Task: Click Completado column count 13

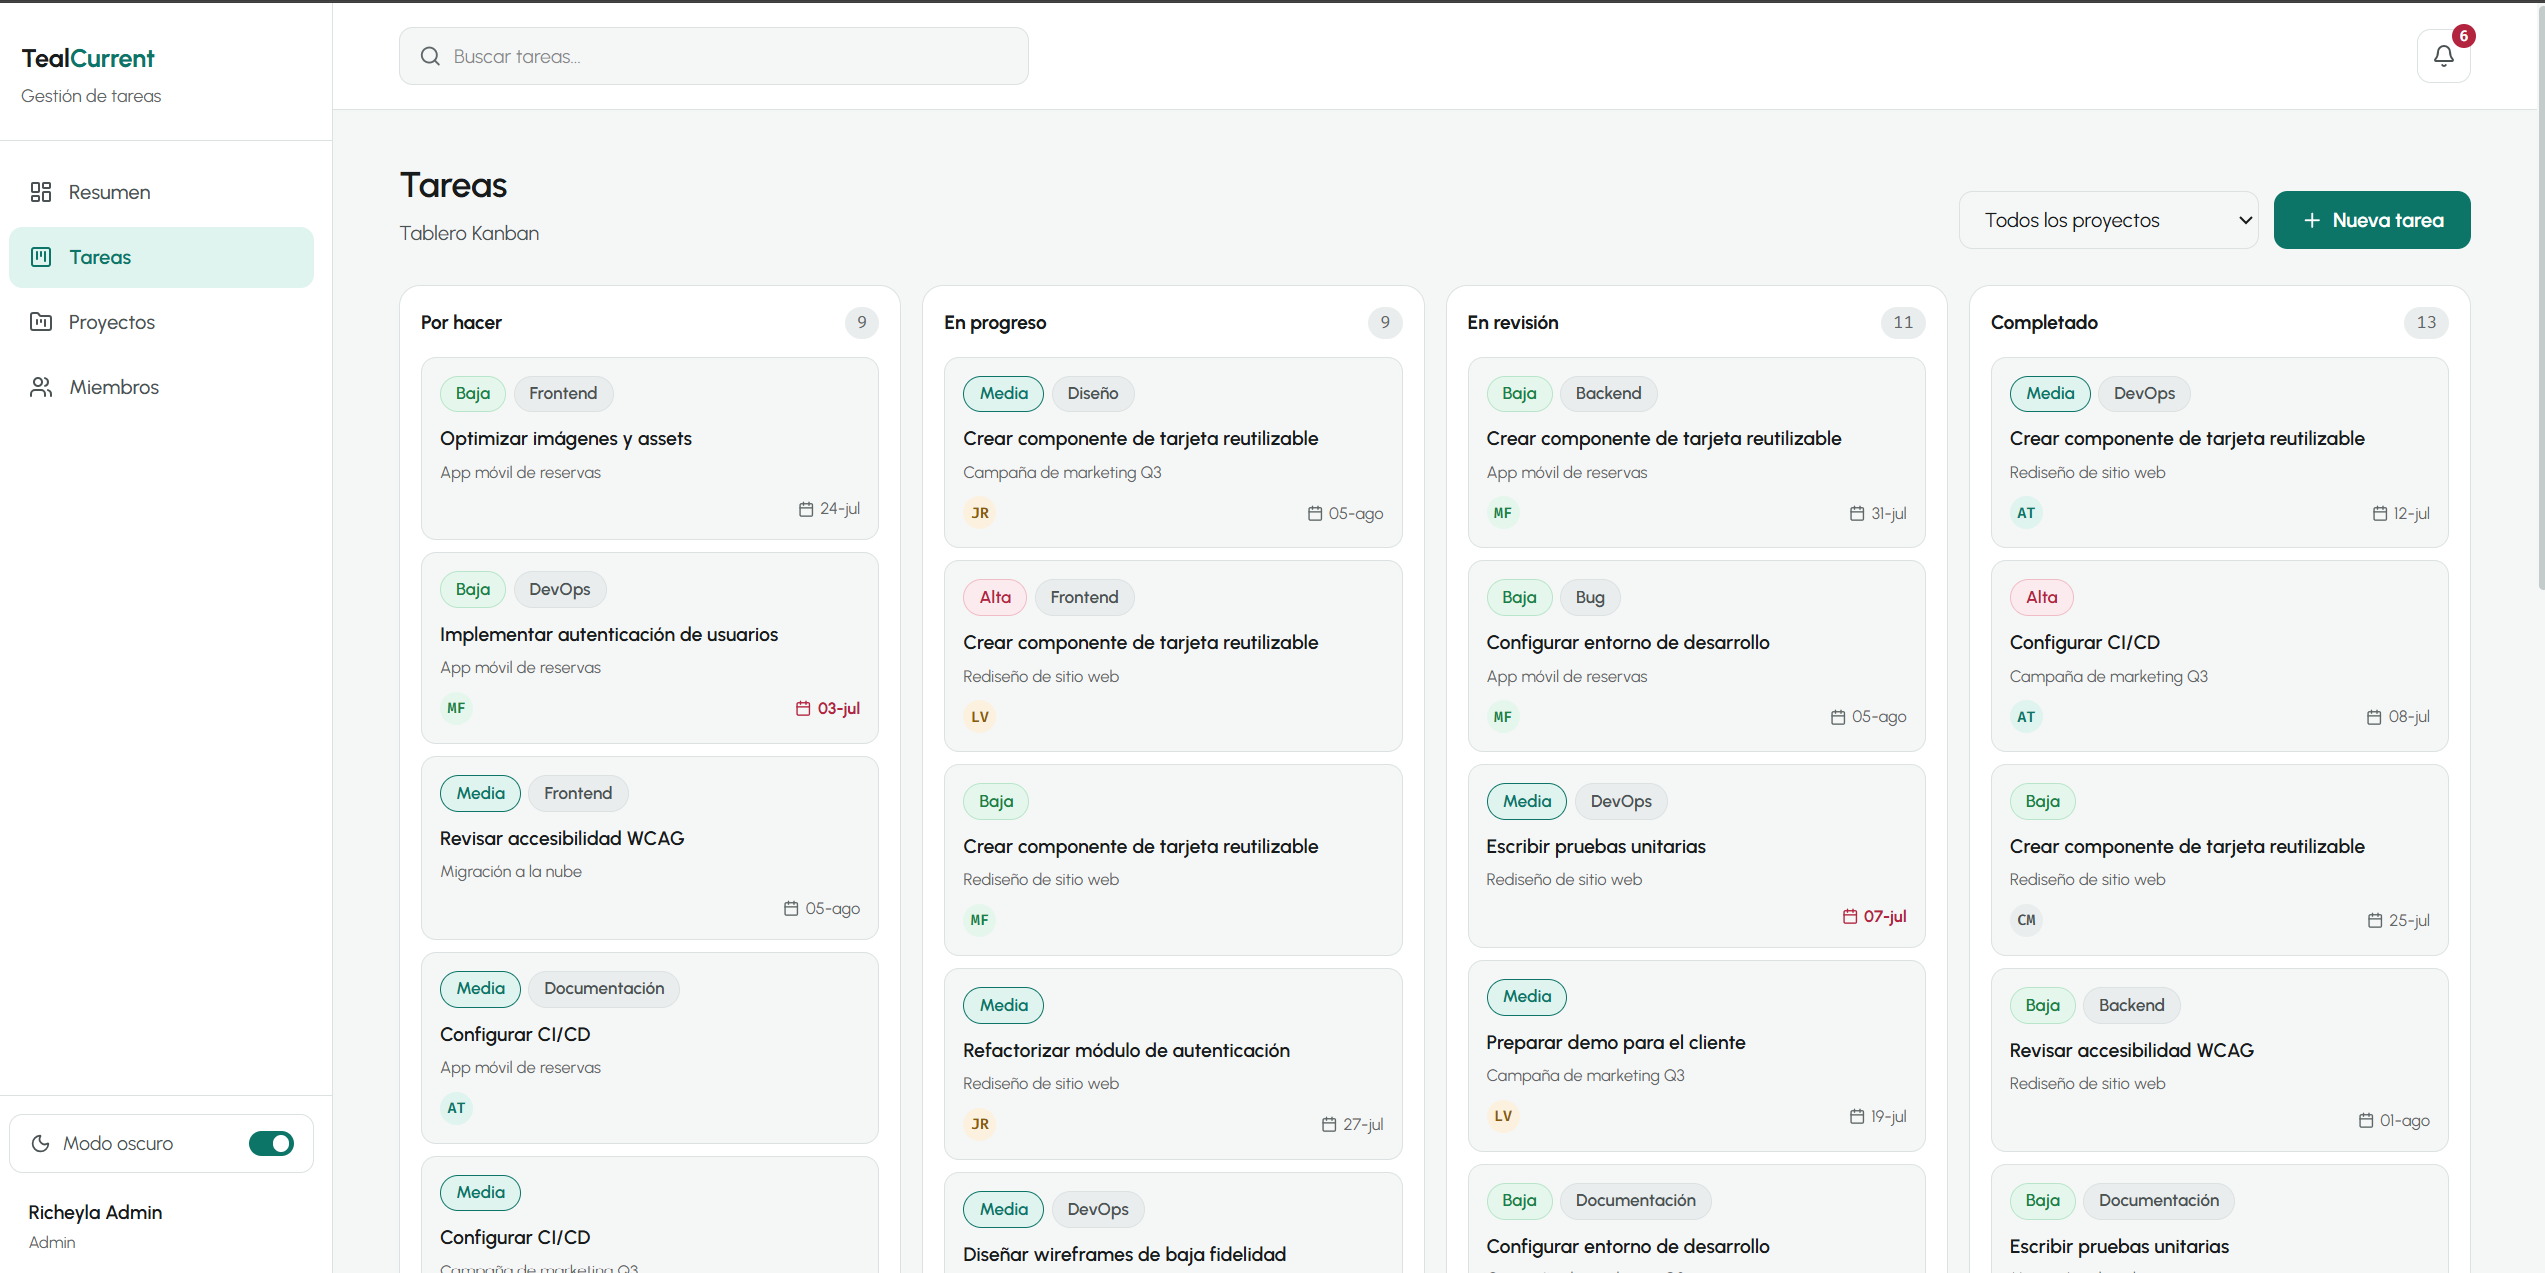Action: point(2426,322)
